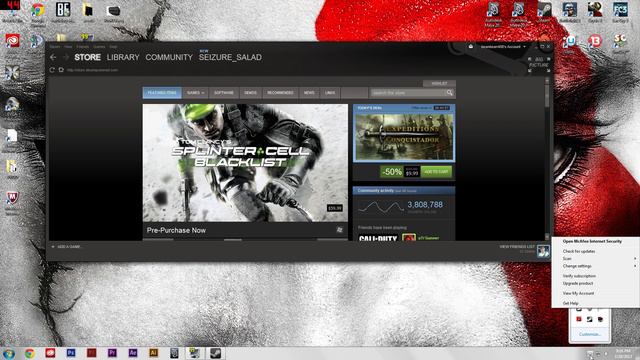Open View Friends List link

(517, 247)
